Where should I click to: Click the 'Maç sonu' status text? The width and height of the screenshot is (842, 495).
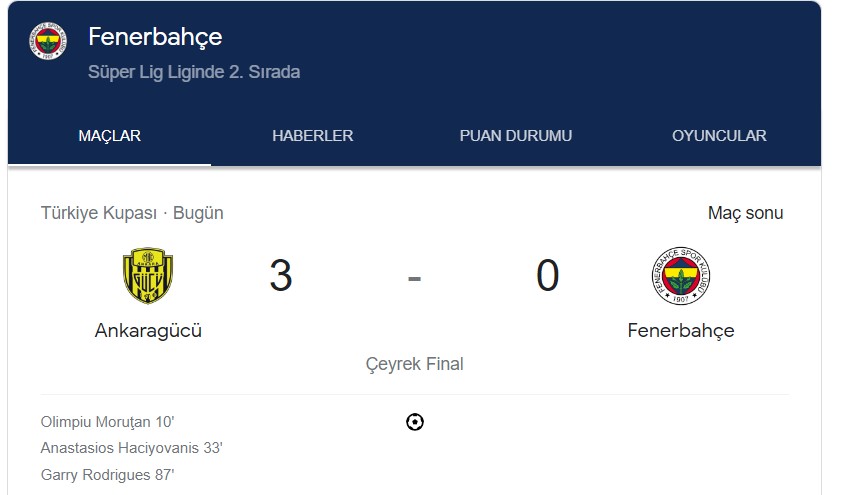[x=745, y=213]
